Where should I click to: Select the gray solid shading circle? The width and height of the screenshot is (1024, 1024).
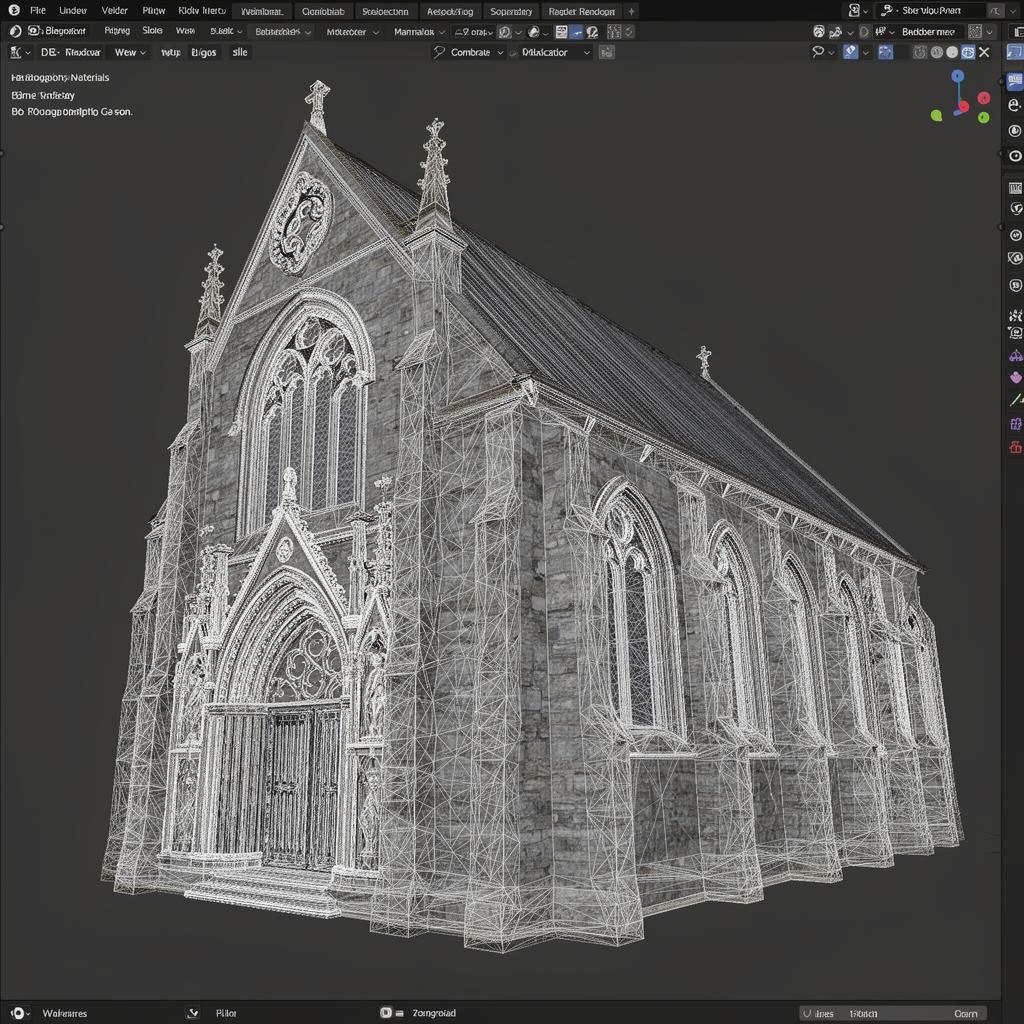[x=936, y=52]
